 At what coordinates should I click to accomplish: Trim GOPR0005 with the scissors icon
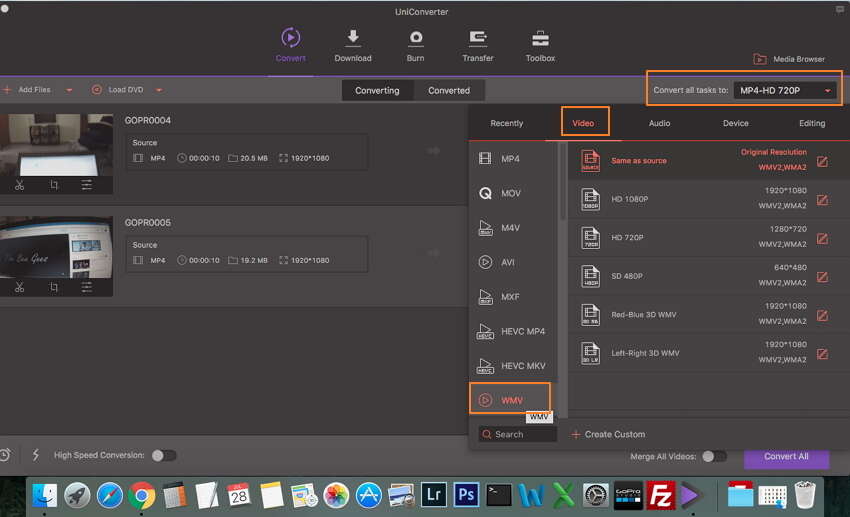click(20, 287)
